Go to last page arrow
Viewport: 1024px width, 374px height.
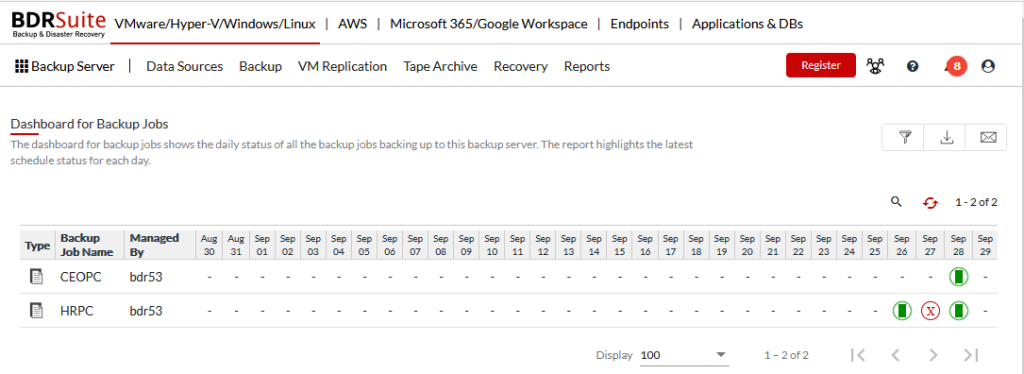[971, 355]
